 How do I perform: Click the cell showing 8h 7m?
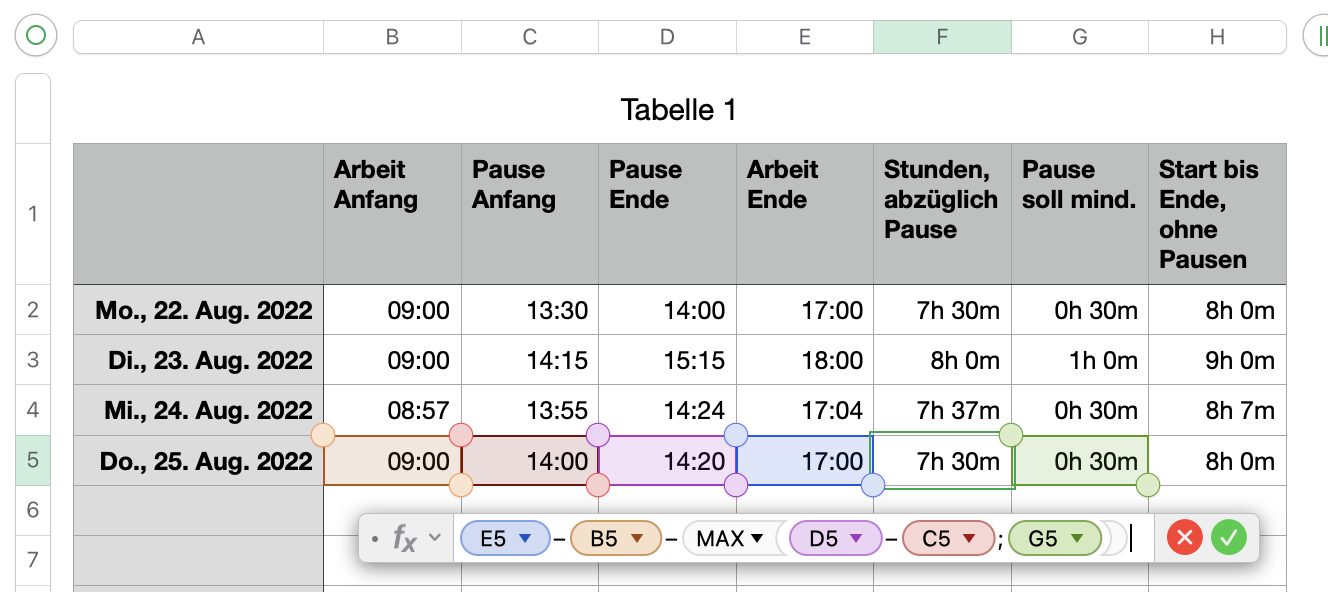1217,410
